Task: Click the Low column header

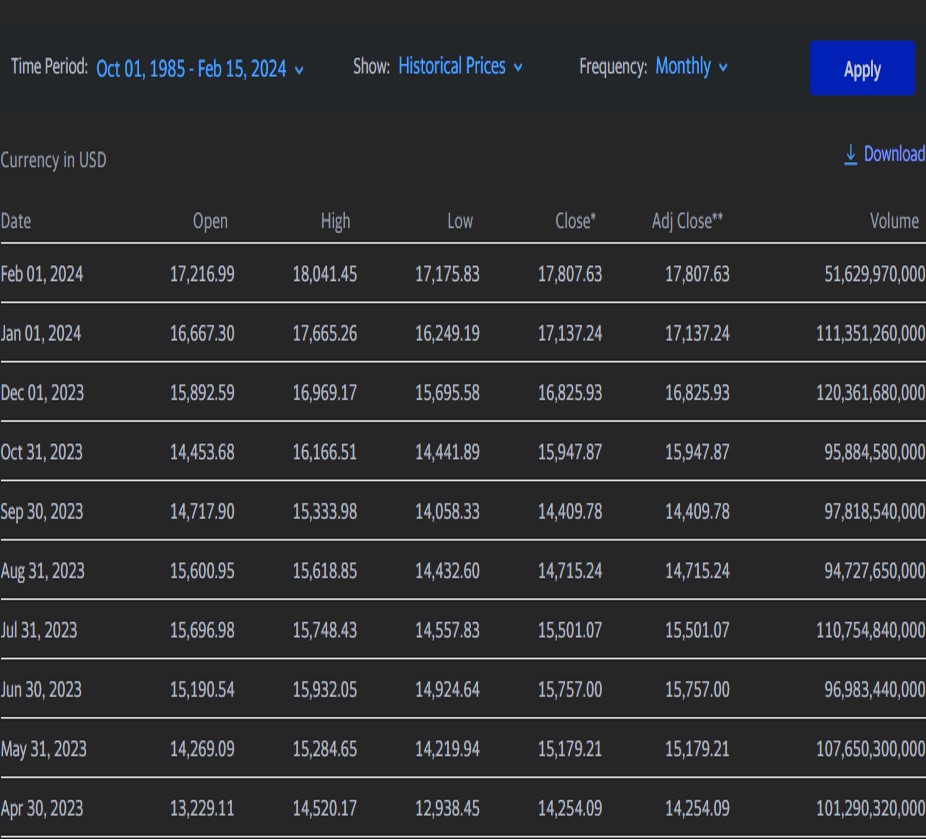Action: pyautogui.click(x=460, y=221)
